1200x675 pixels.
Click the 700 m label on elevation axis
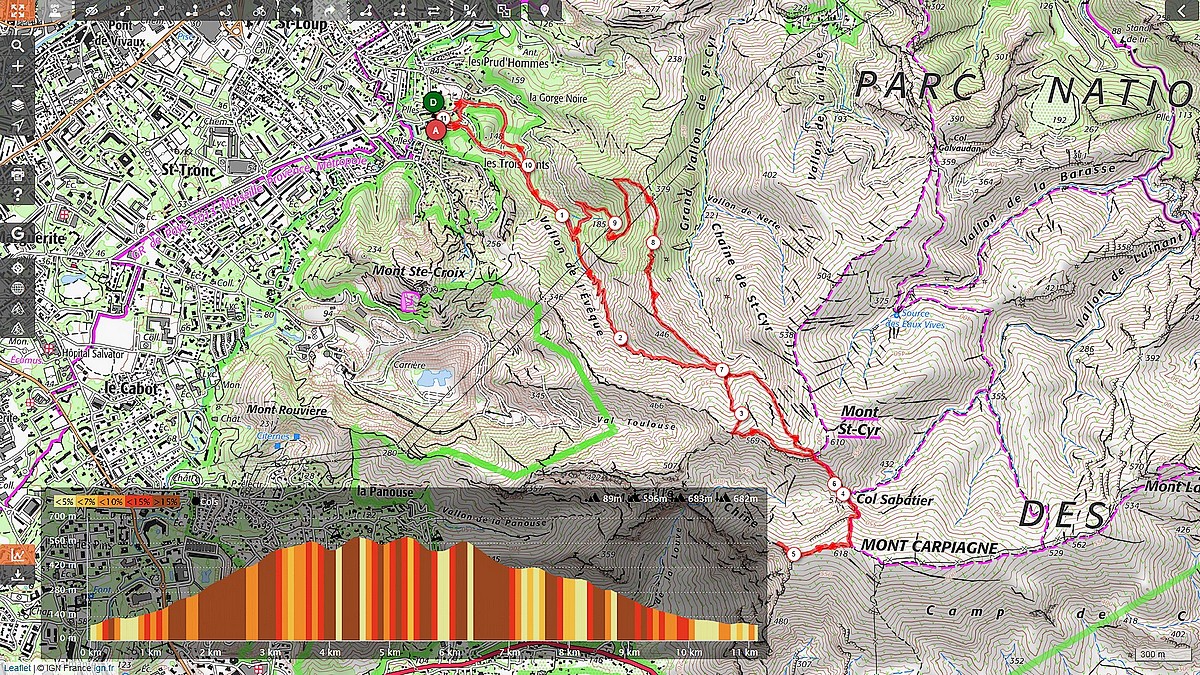(x=62, y=515)
